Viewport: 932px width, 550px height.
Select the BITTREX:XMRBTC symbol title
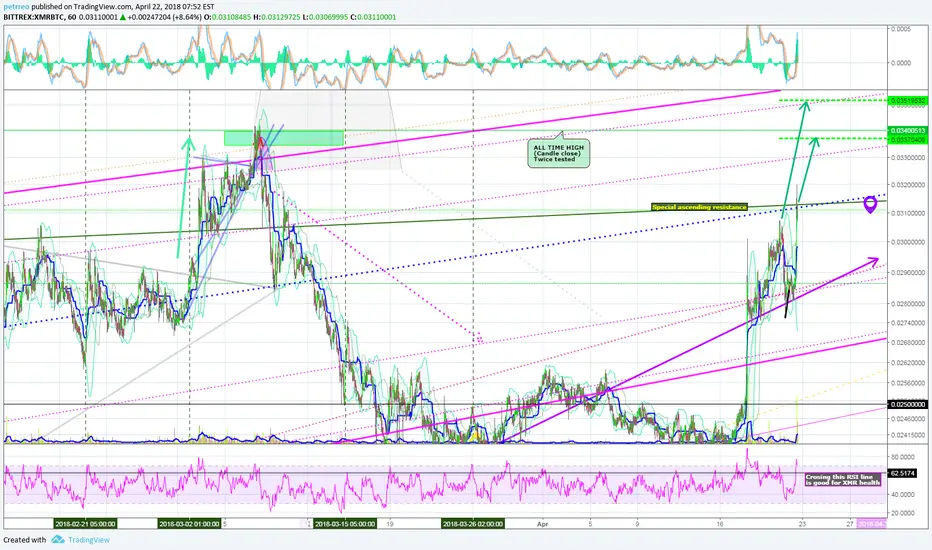tap(33, 17)
